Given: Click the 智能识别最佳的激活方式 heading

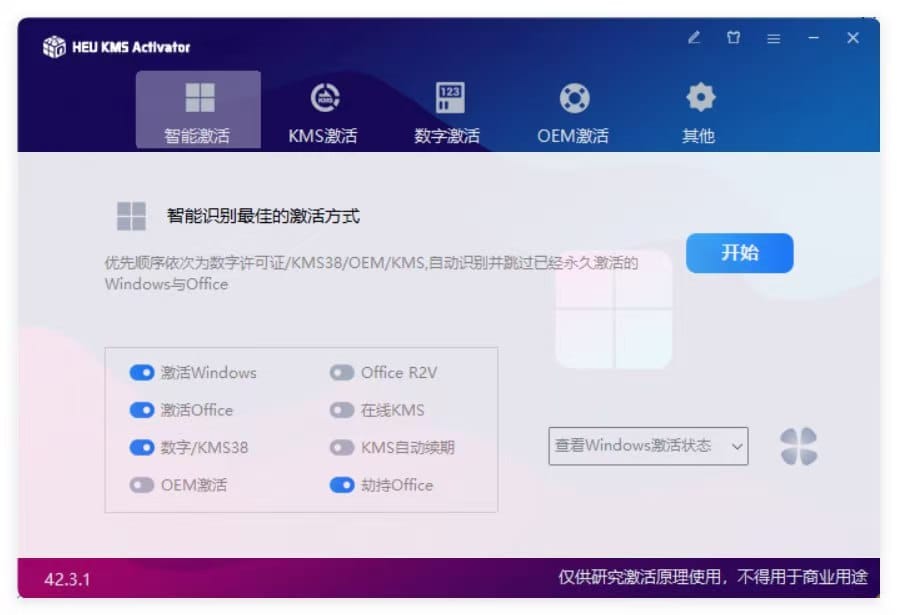Looking at the screenshot, I should (263, 216).
